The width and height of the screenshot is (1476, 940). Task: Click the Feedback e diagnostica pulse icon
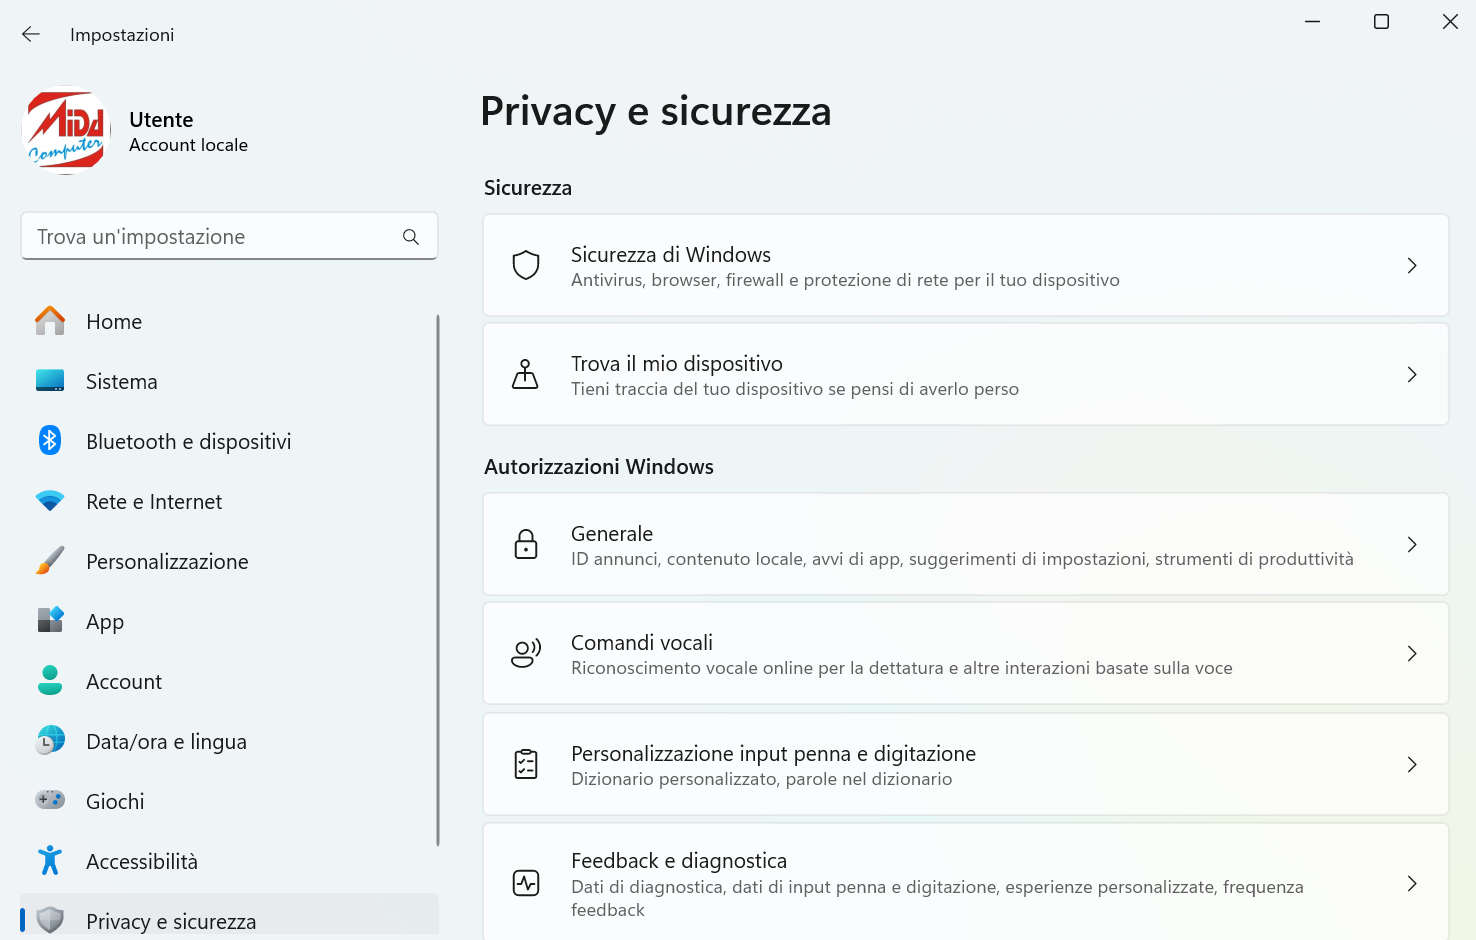(526, 883)
